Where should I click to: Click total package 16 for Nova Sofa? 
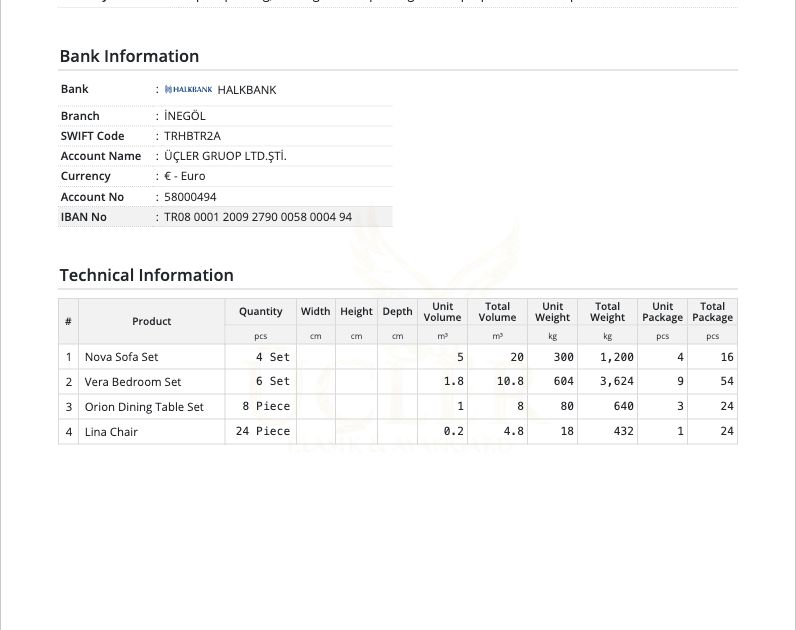pyautogui.click(x=727, y=357)
